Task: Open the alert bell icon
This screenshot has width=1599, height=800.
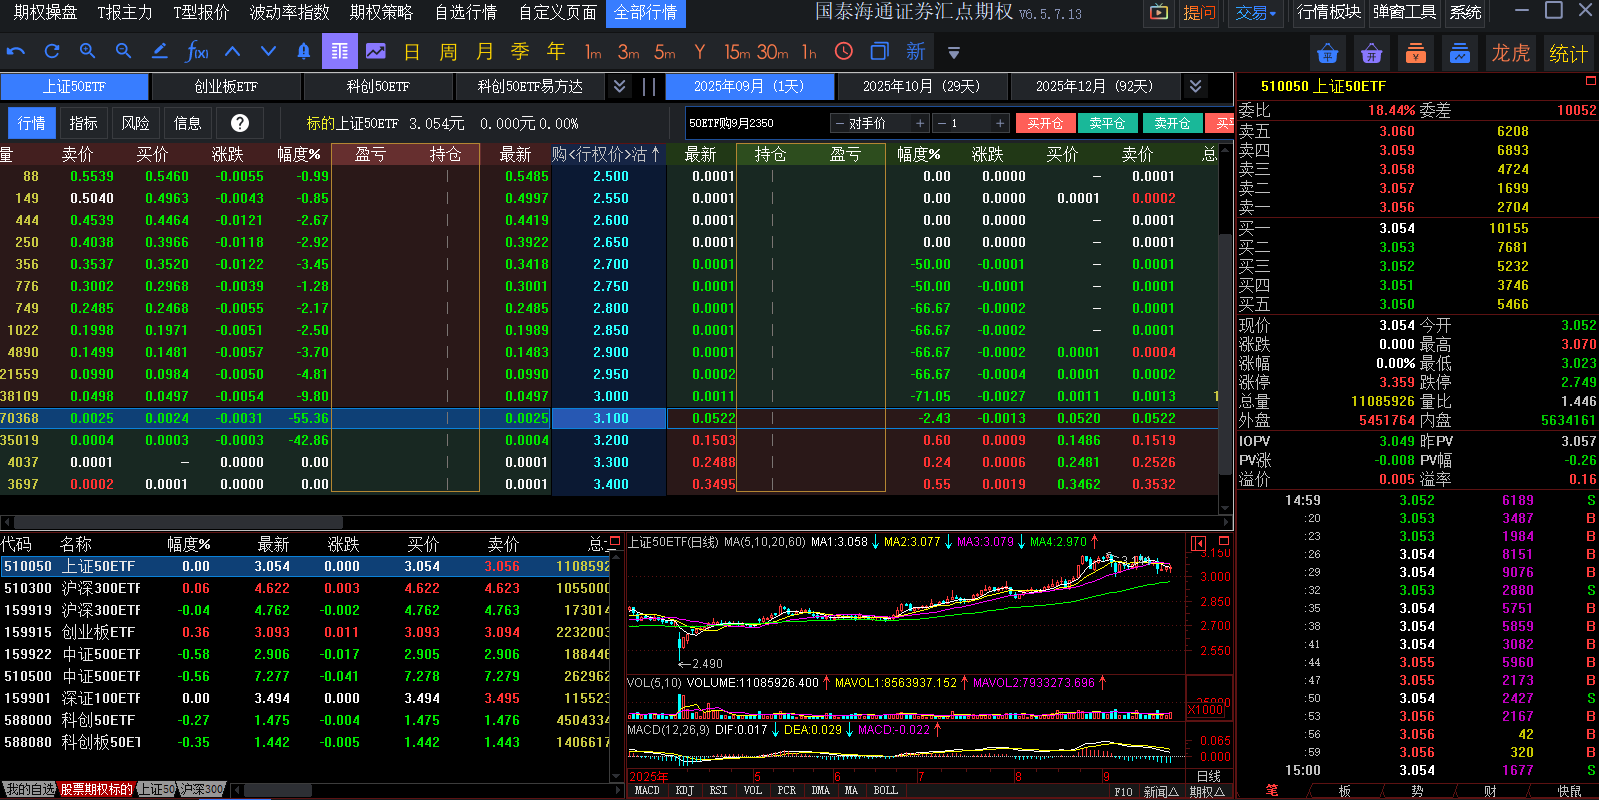Action: tap(304, 51)
